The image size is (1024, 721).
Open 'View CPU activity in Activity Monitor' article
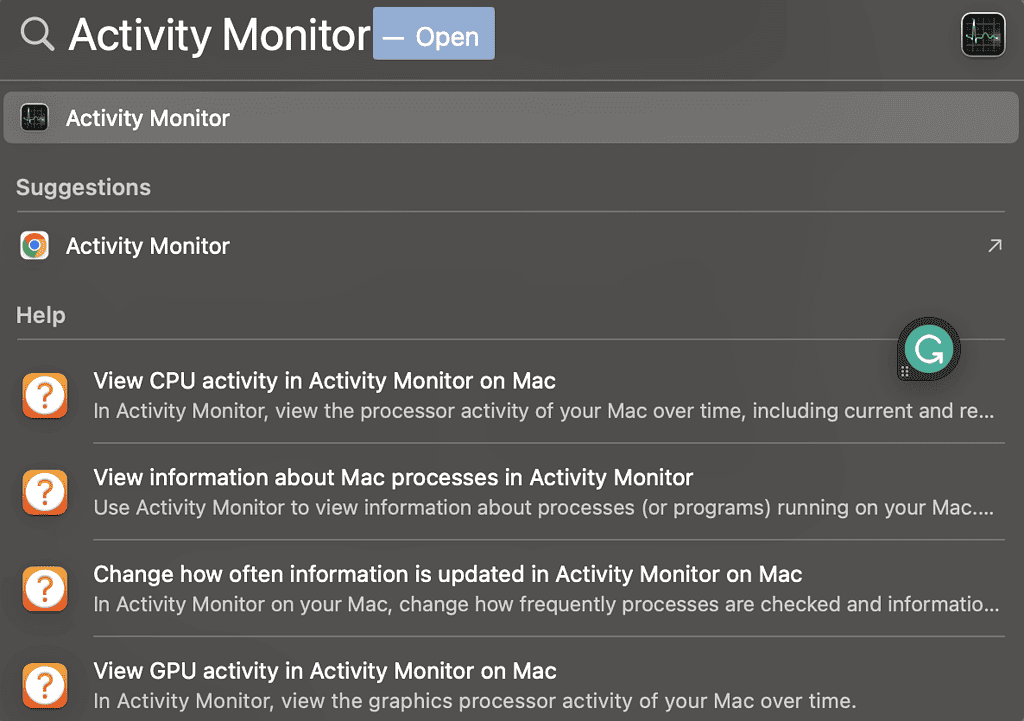pos(324,381)
